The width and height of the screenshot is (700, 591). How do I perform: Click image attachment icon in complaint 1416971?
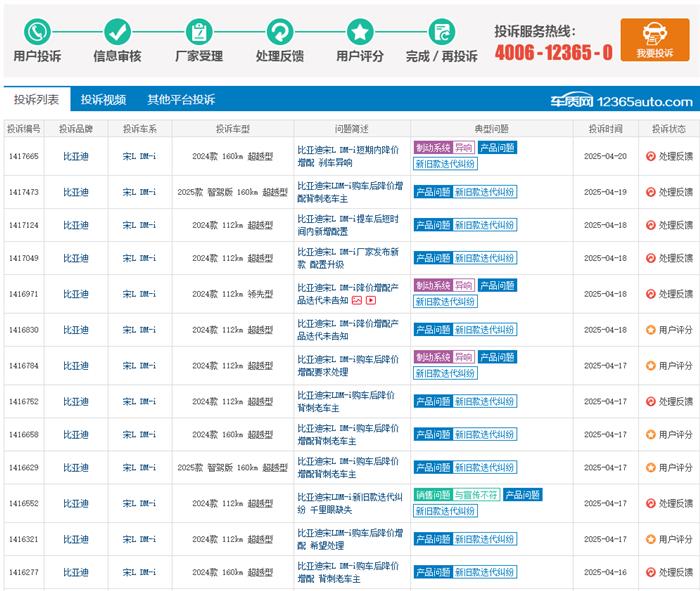[357, 300]
